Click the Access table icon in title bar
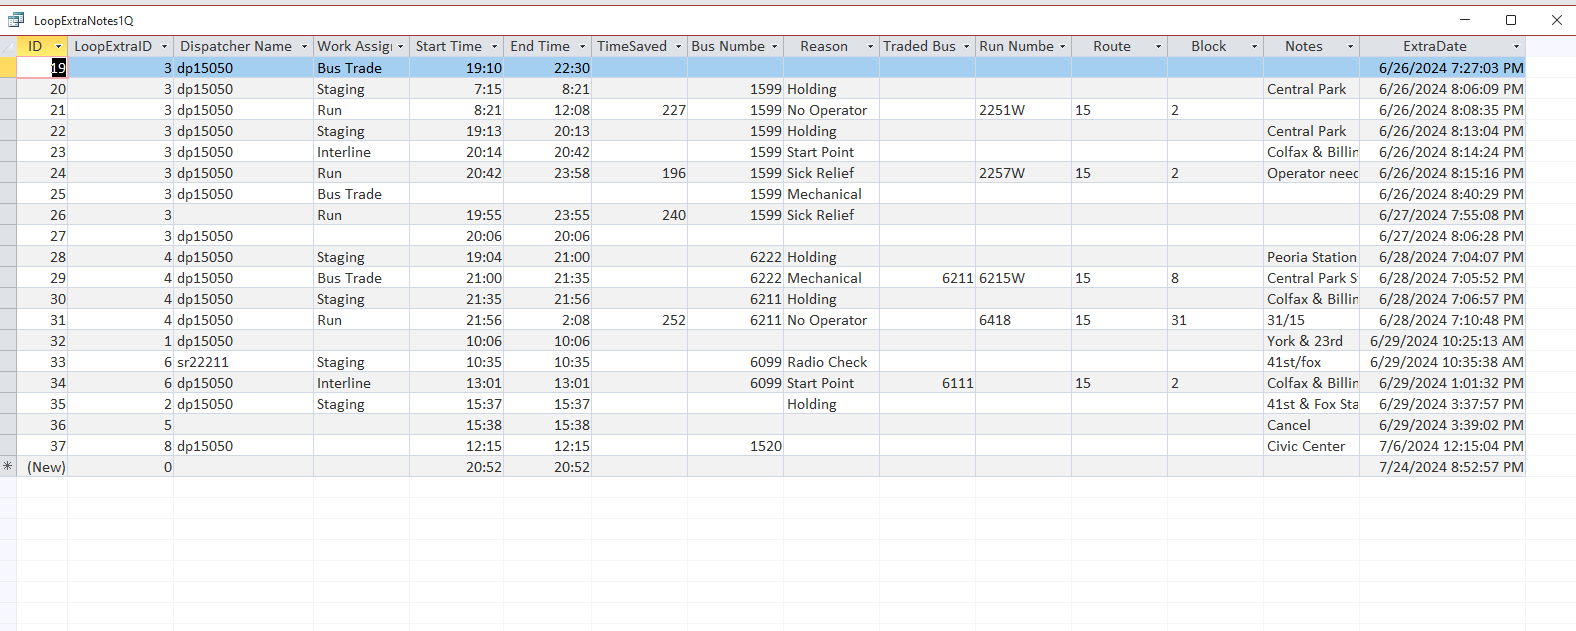The height and width of the screenshot is (631, 1576). point(16,20)
